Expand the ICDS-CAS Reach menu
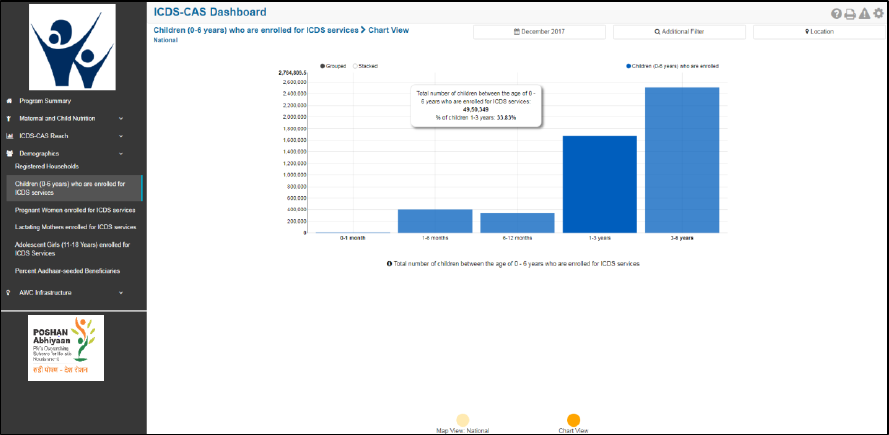This screenshot has width=889, height=435. click(x=121, y=136)
